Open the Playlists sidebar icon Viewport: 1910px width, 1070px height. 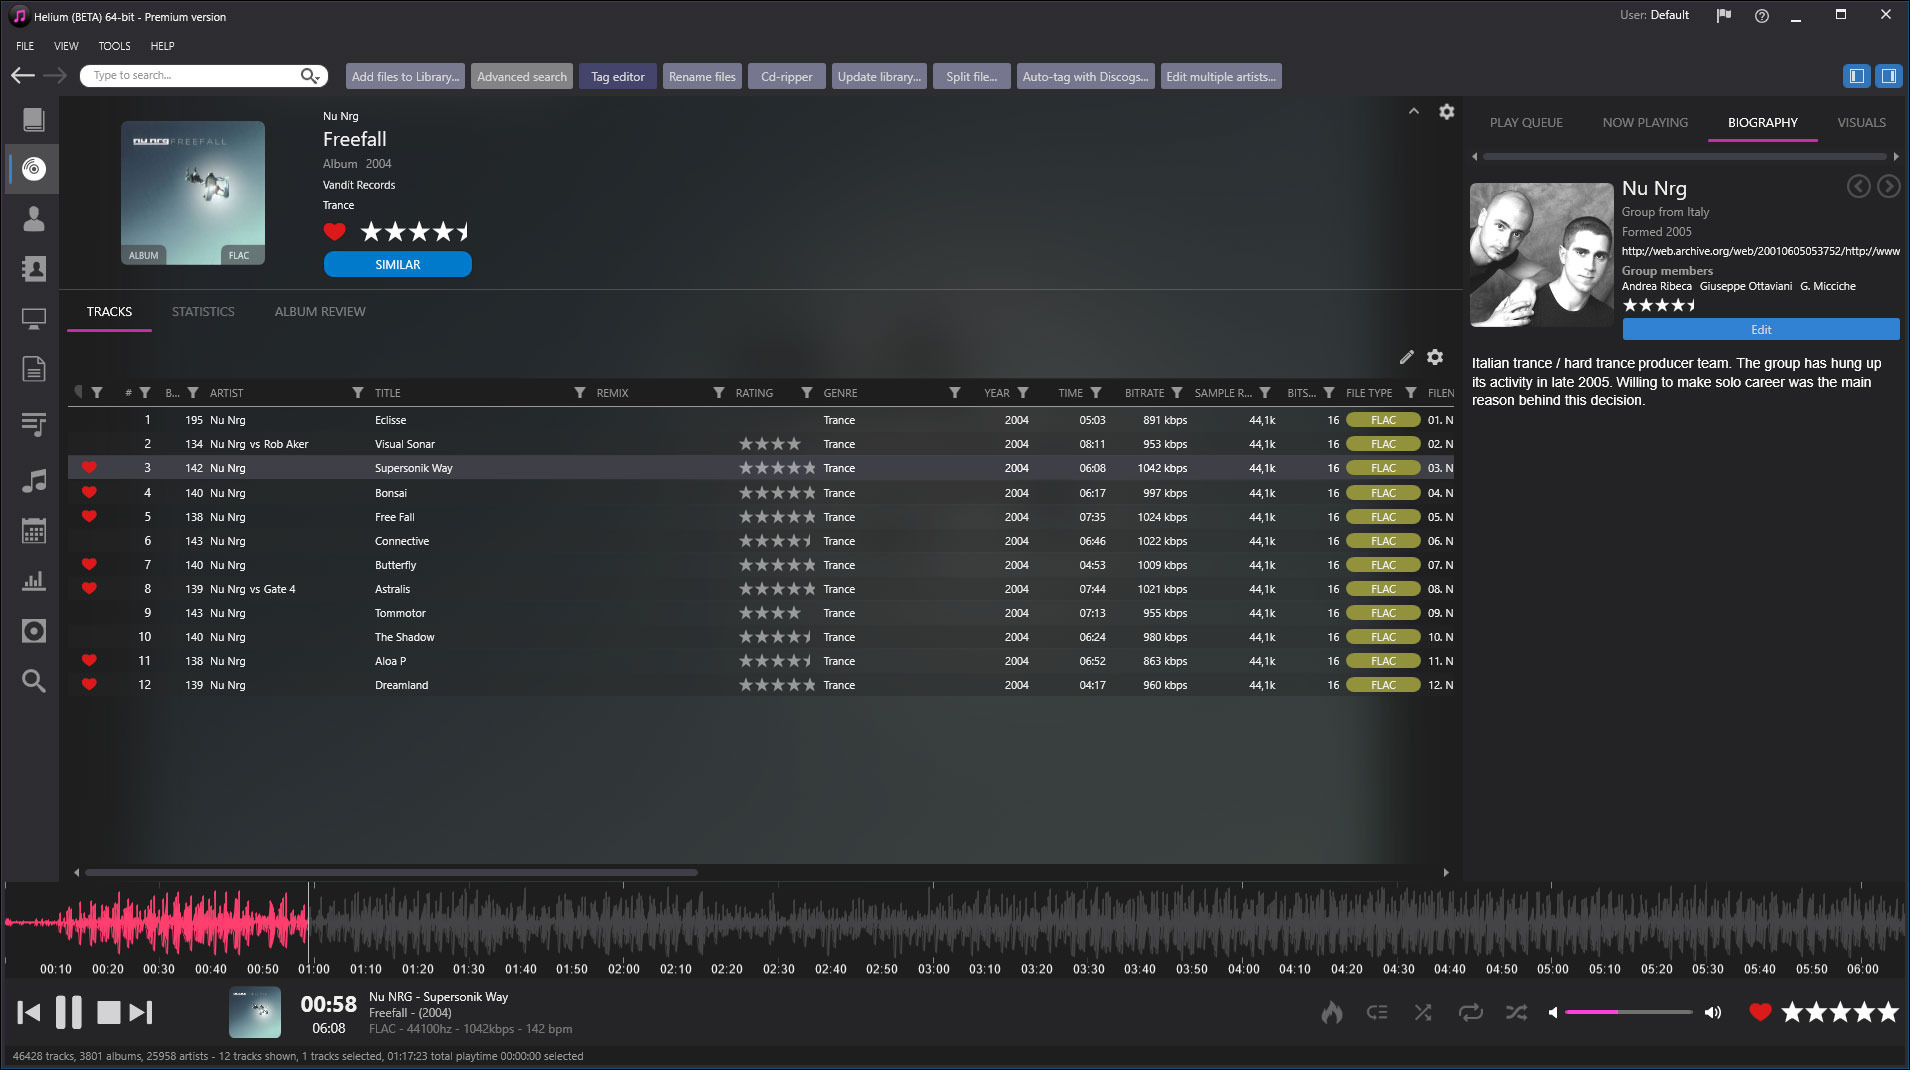(x=34, y=425)
